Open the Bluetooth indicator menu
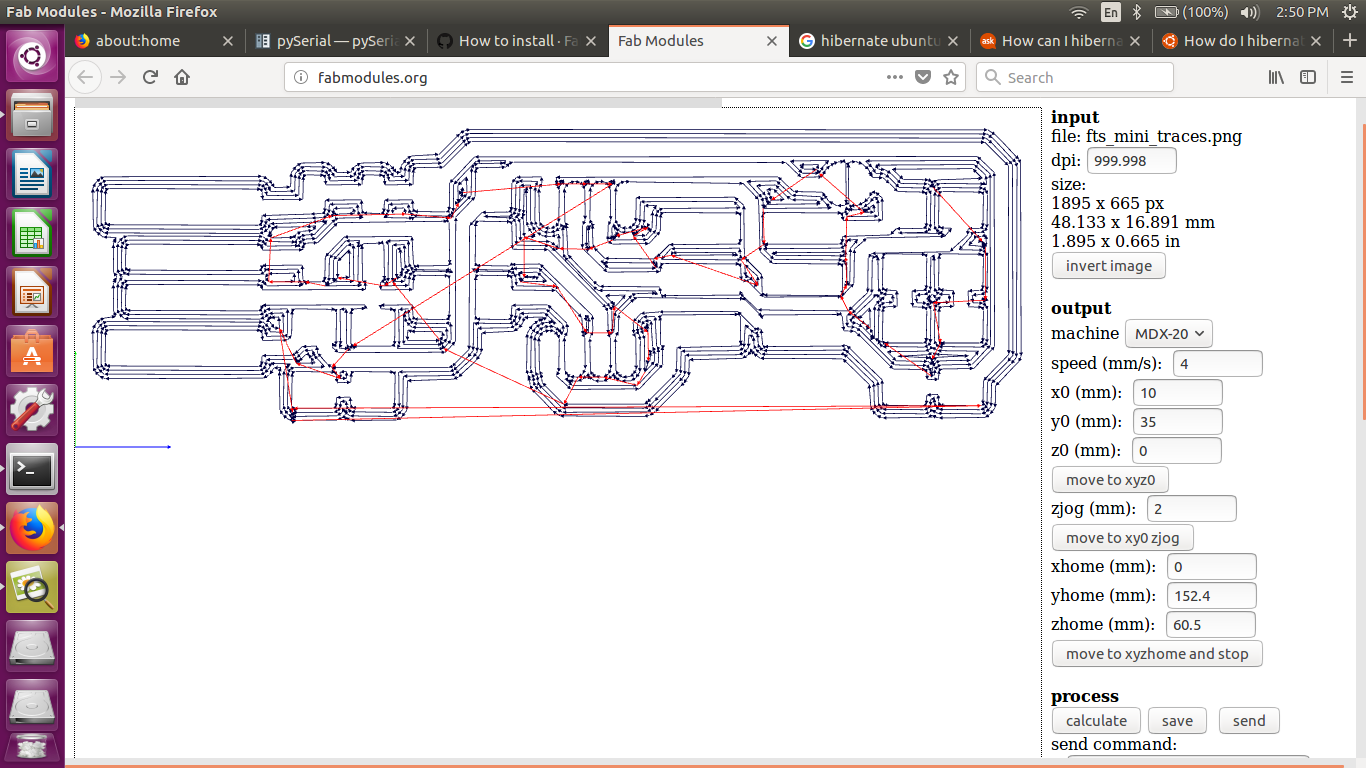 (x=1136, y=12)
